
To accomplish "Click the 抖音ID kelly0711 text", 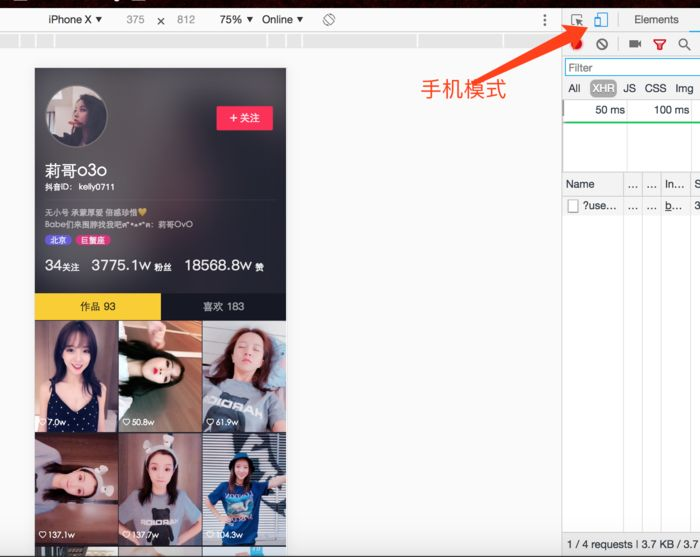I will pyautogui.click(x=79, y=187).
